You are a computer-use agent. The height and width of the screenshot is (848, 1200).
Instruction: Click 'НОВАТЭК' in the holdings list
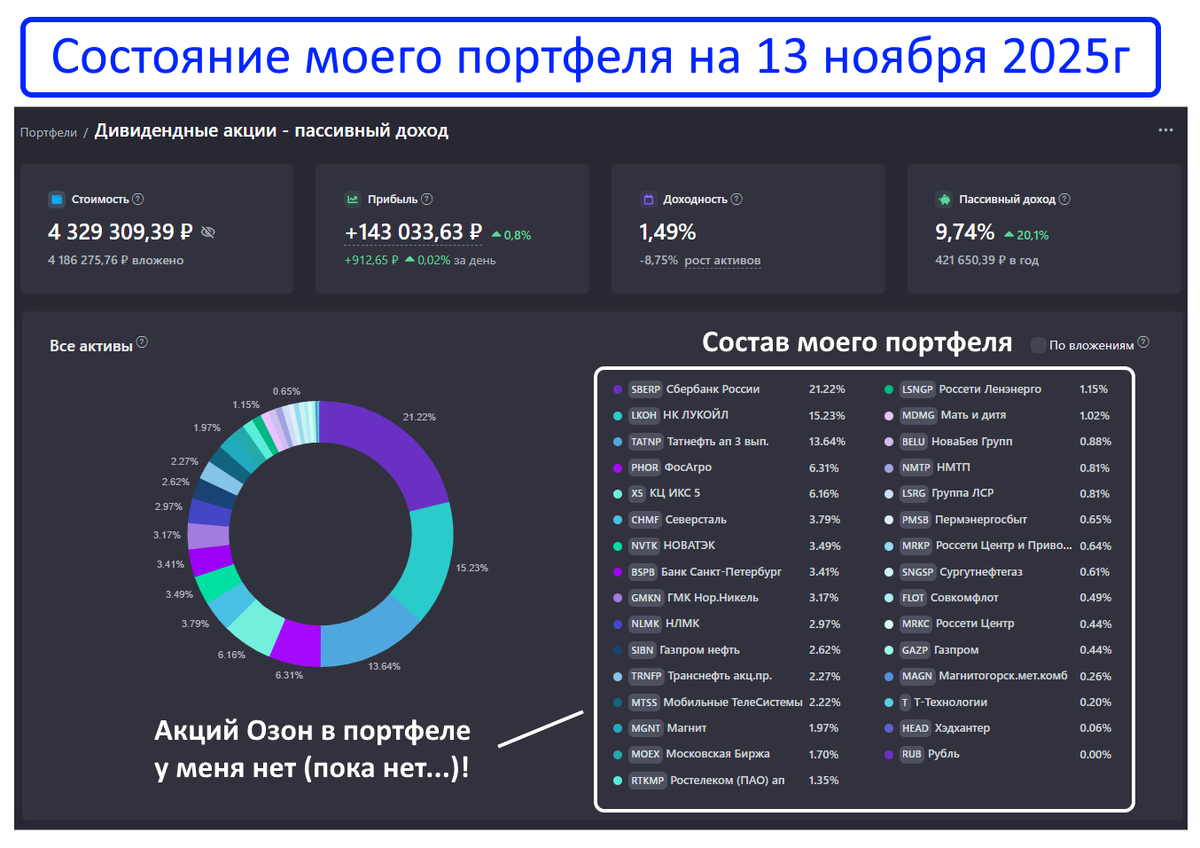click(x=691, y=545)
